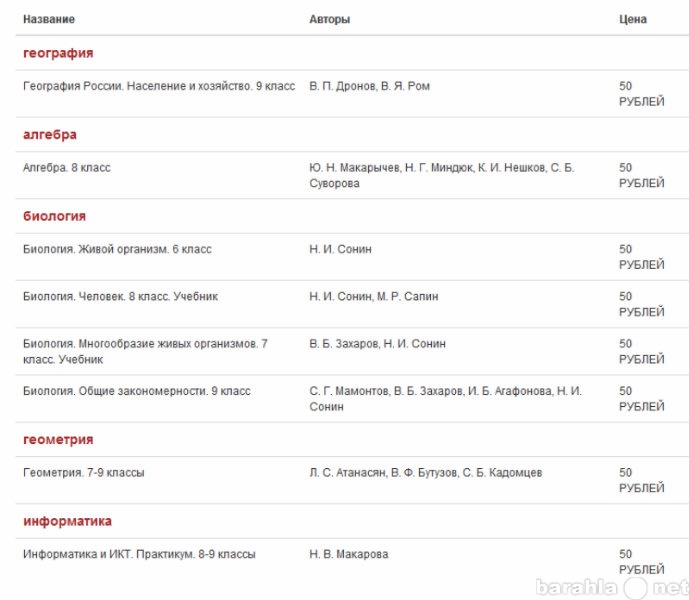
Task: Click the Алгебра. 8 класс title
Action: [x=67, y=168]
